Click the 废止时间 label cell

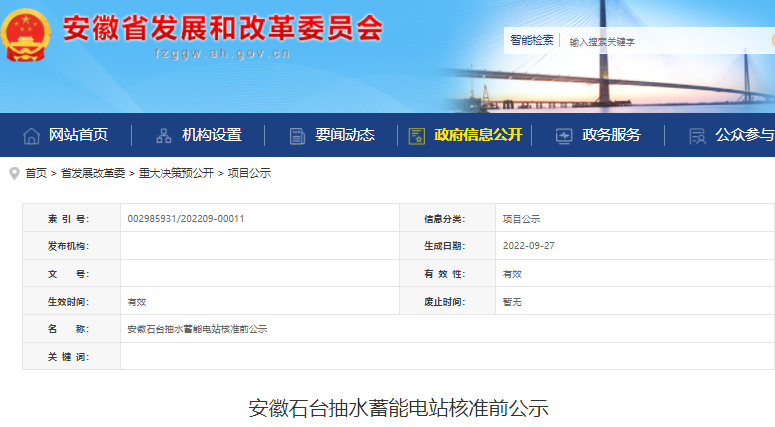448,301
